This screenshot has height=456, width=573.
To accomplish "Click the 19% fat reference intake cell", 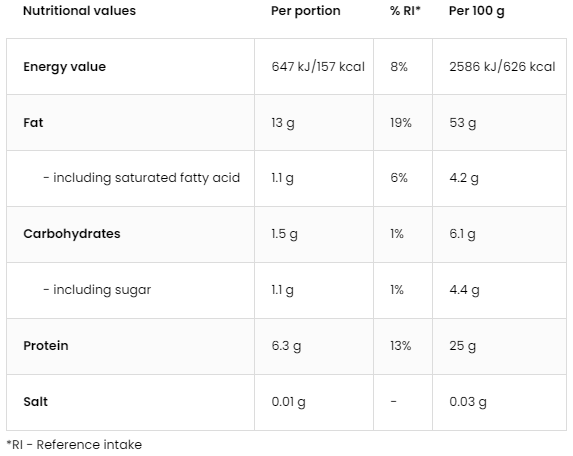I will (x=401, y=123).
